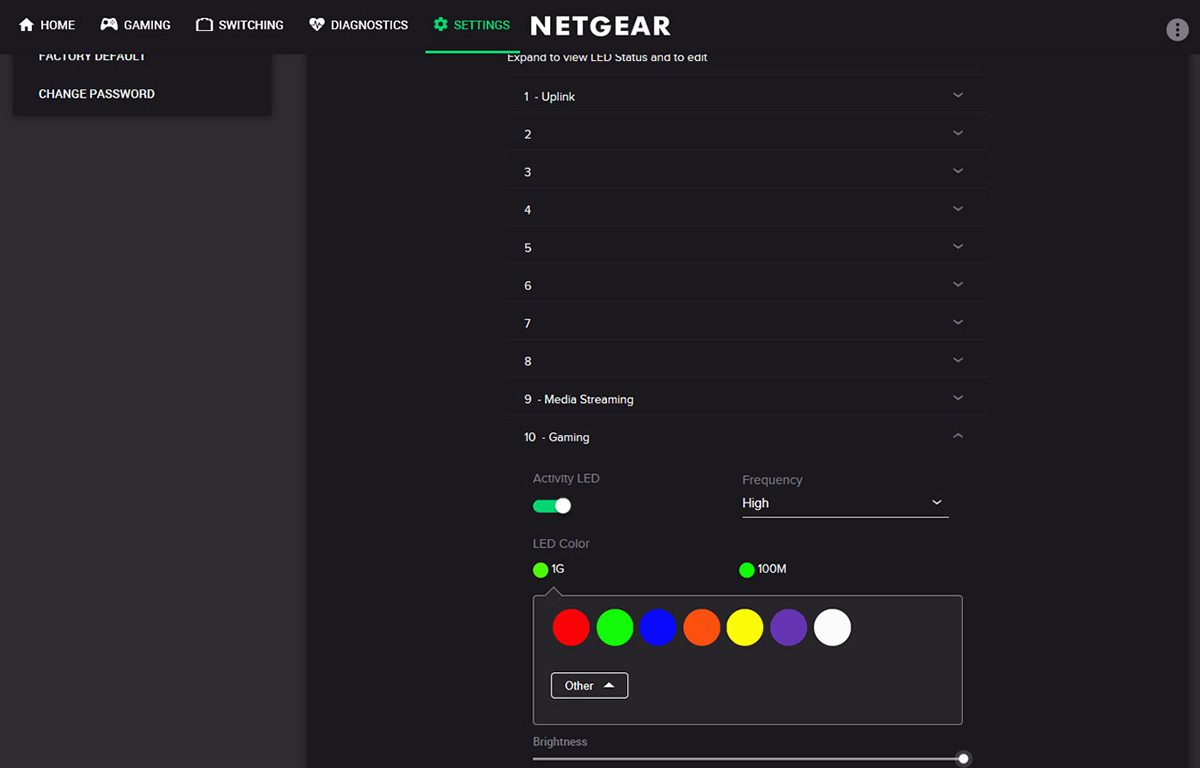Click the Diagnostics heart icon

coord(317,25)
